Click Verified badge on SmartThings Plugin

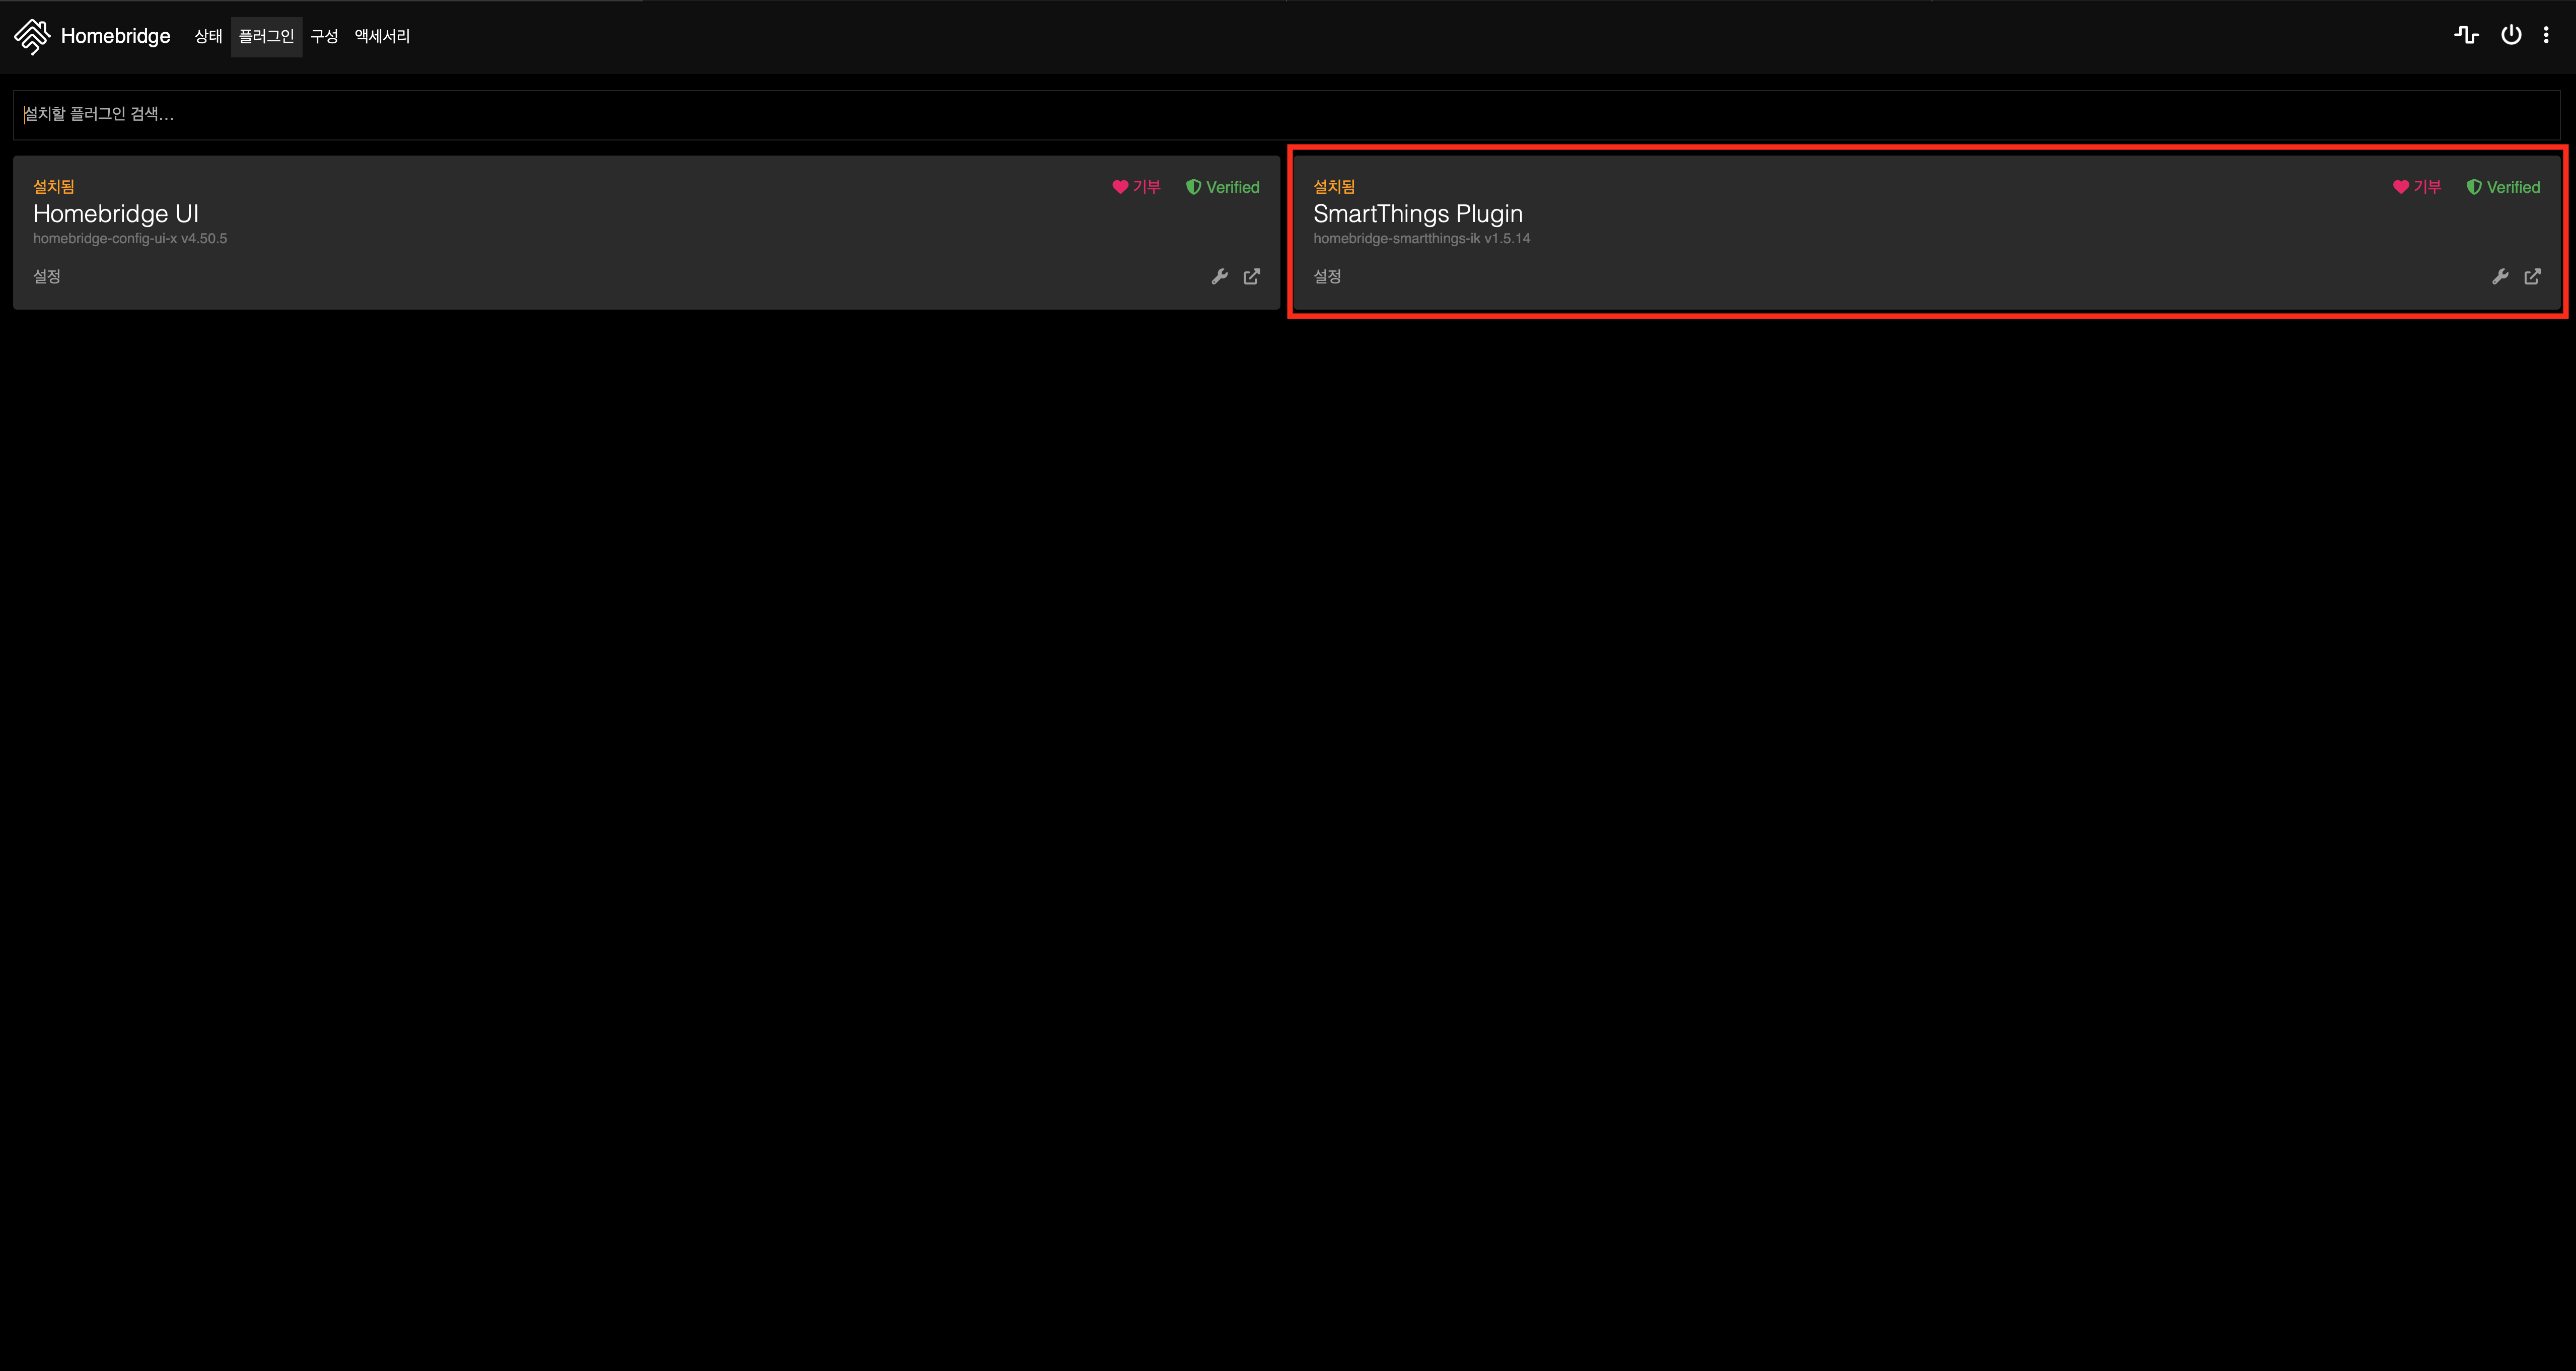(x=2503, y=187)
